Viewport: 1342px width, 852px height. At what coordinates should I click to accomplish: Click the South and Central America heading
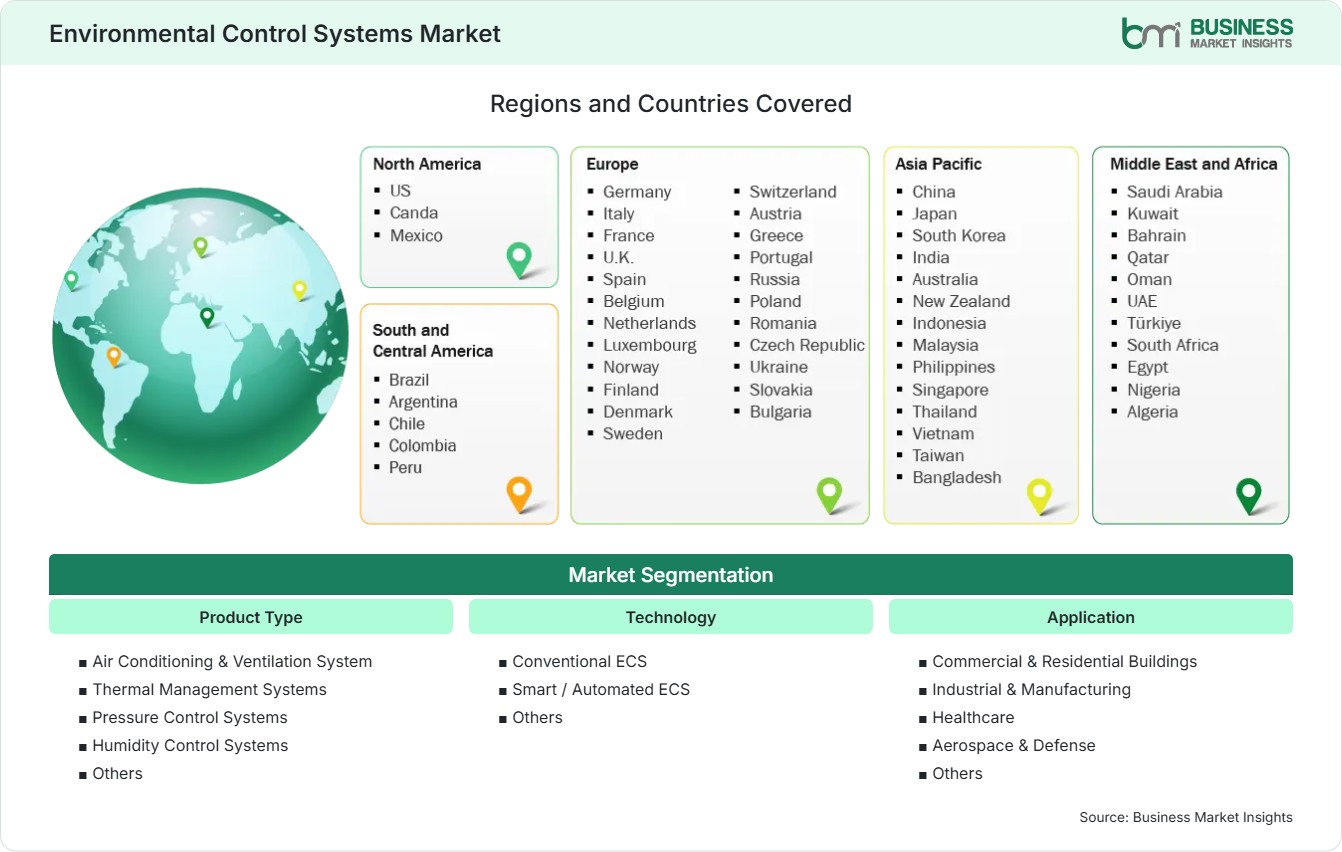click(x=433, y=340)
